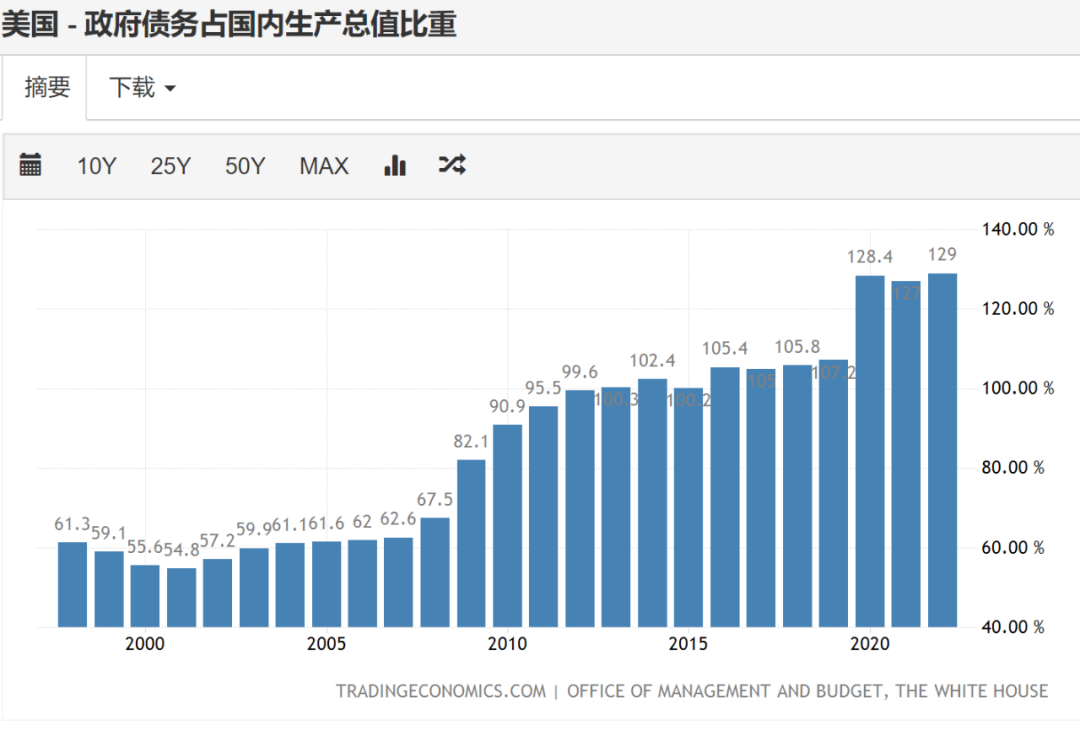This screenshot has width=1080, height=732.
Task: Click the TRADINGECONOMICS.COM source text
Action: point(441,691)
